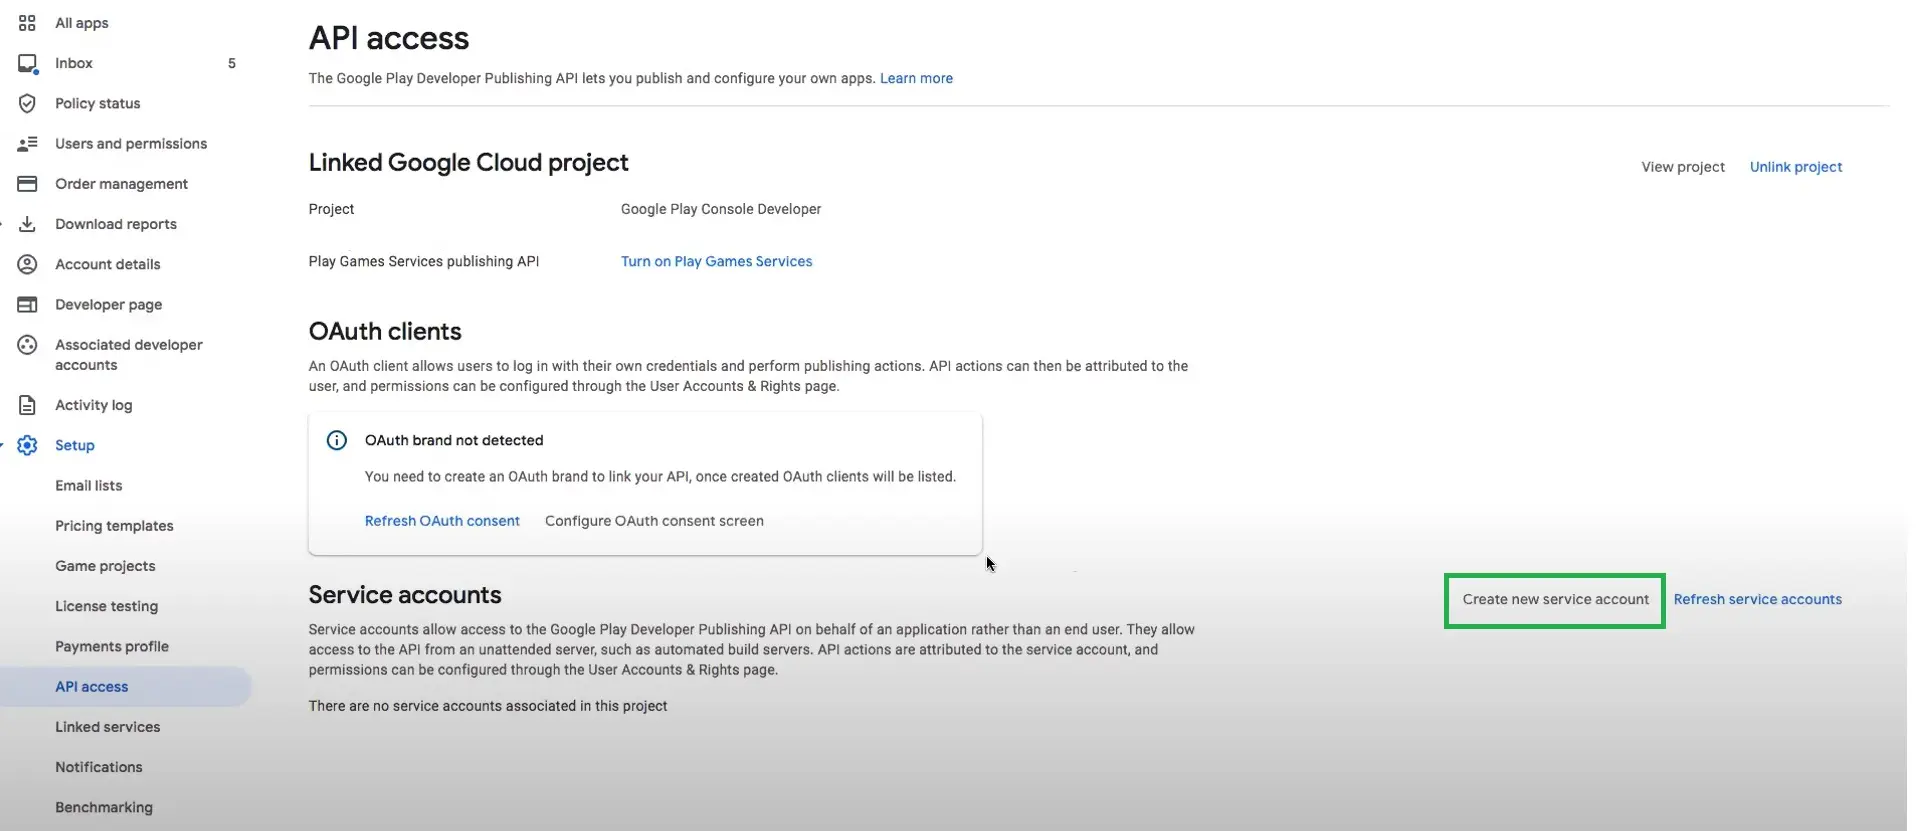Open Developer page

[109, 305]
